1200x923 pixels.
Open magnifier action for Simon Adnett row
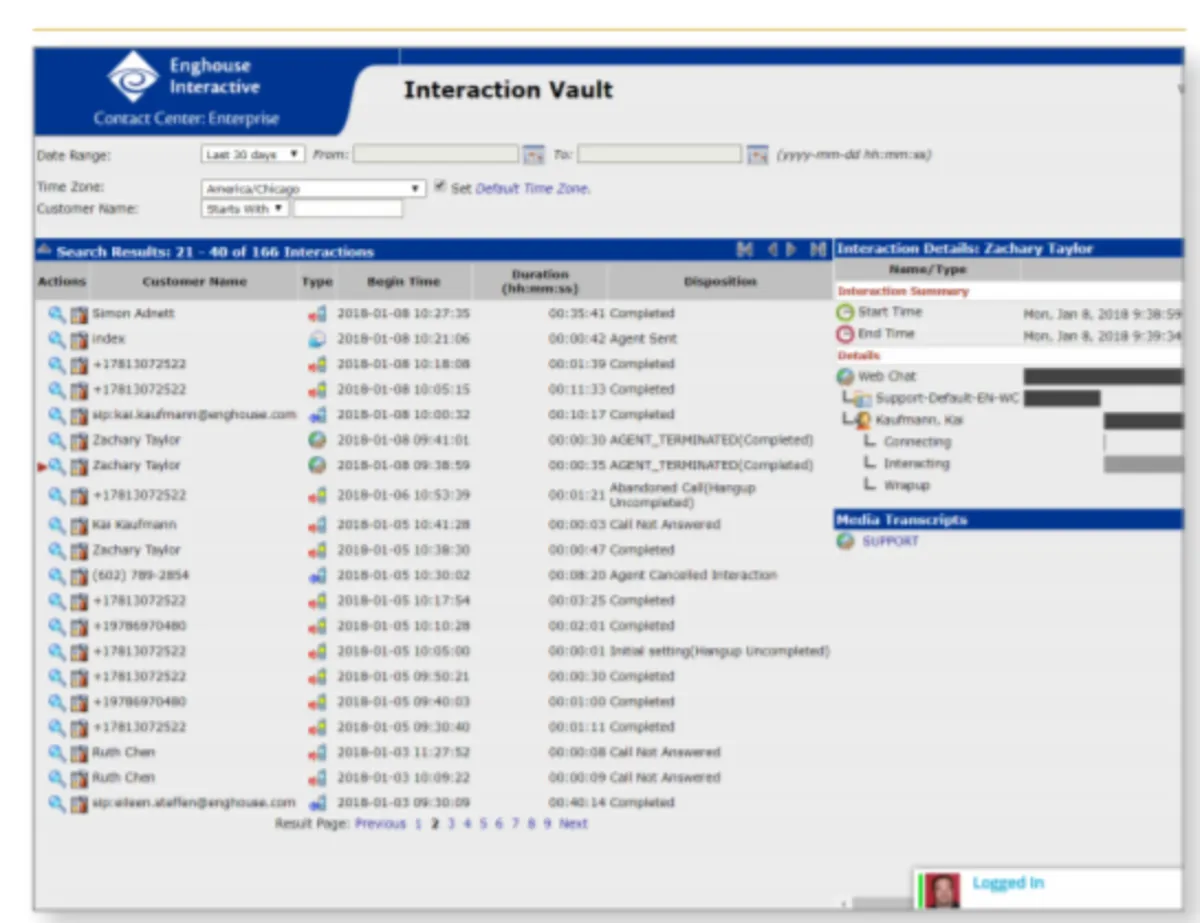57,314
